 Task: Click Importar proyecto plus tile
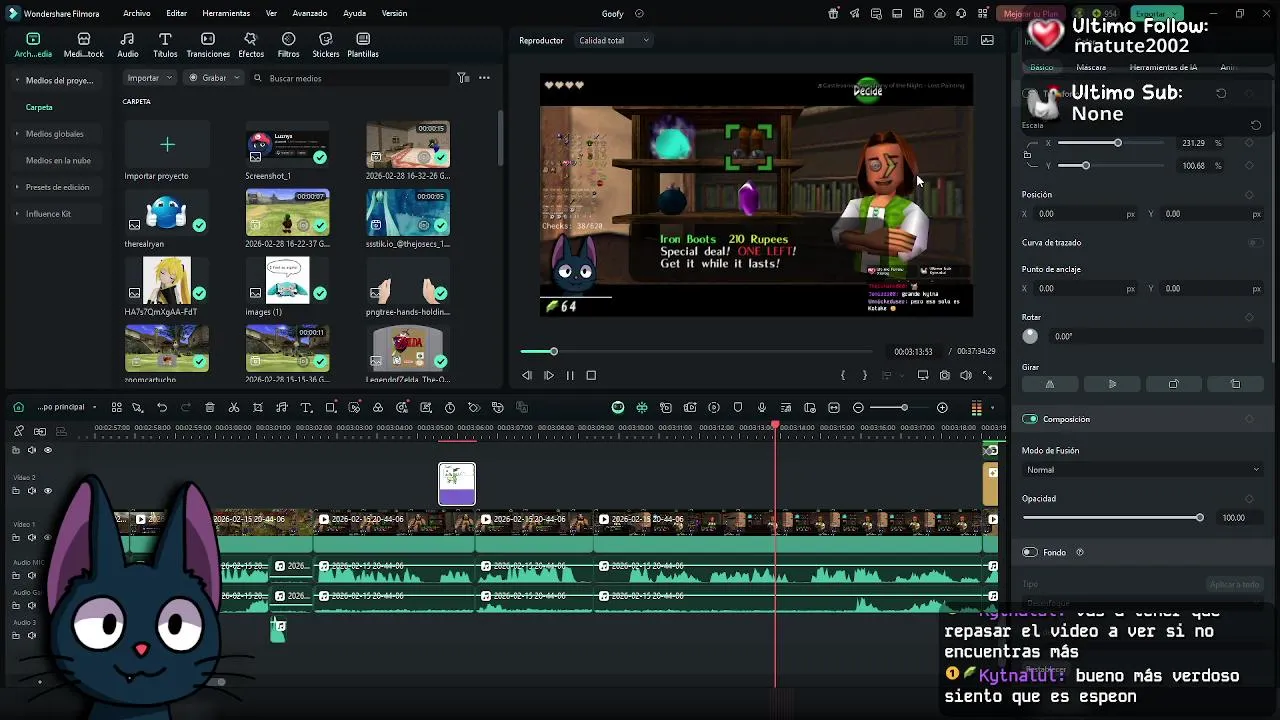point(167,145)
